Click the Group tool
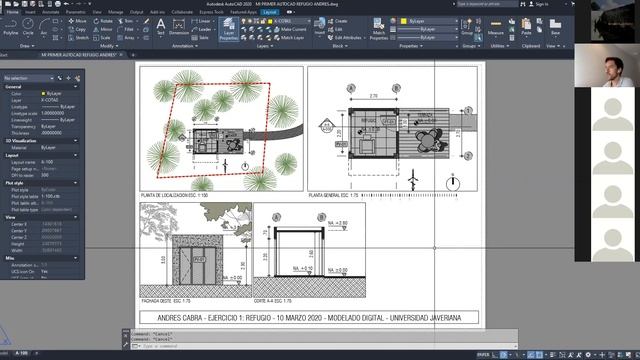 pos(467,27)
